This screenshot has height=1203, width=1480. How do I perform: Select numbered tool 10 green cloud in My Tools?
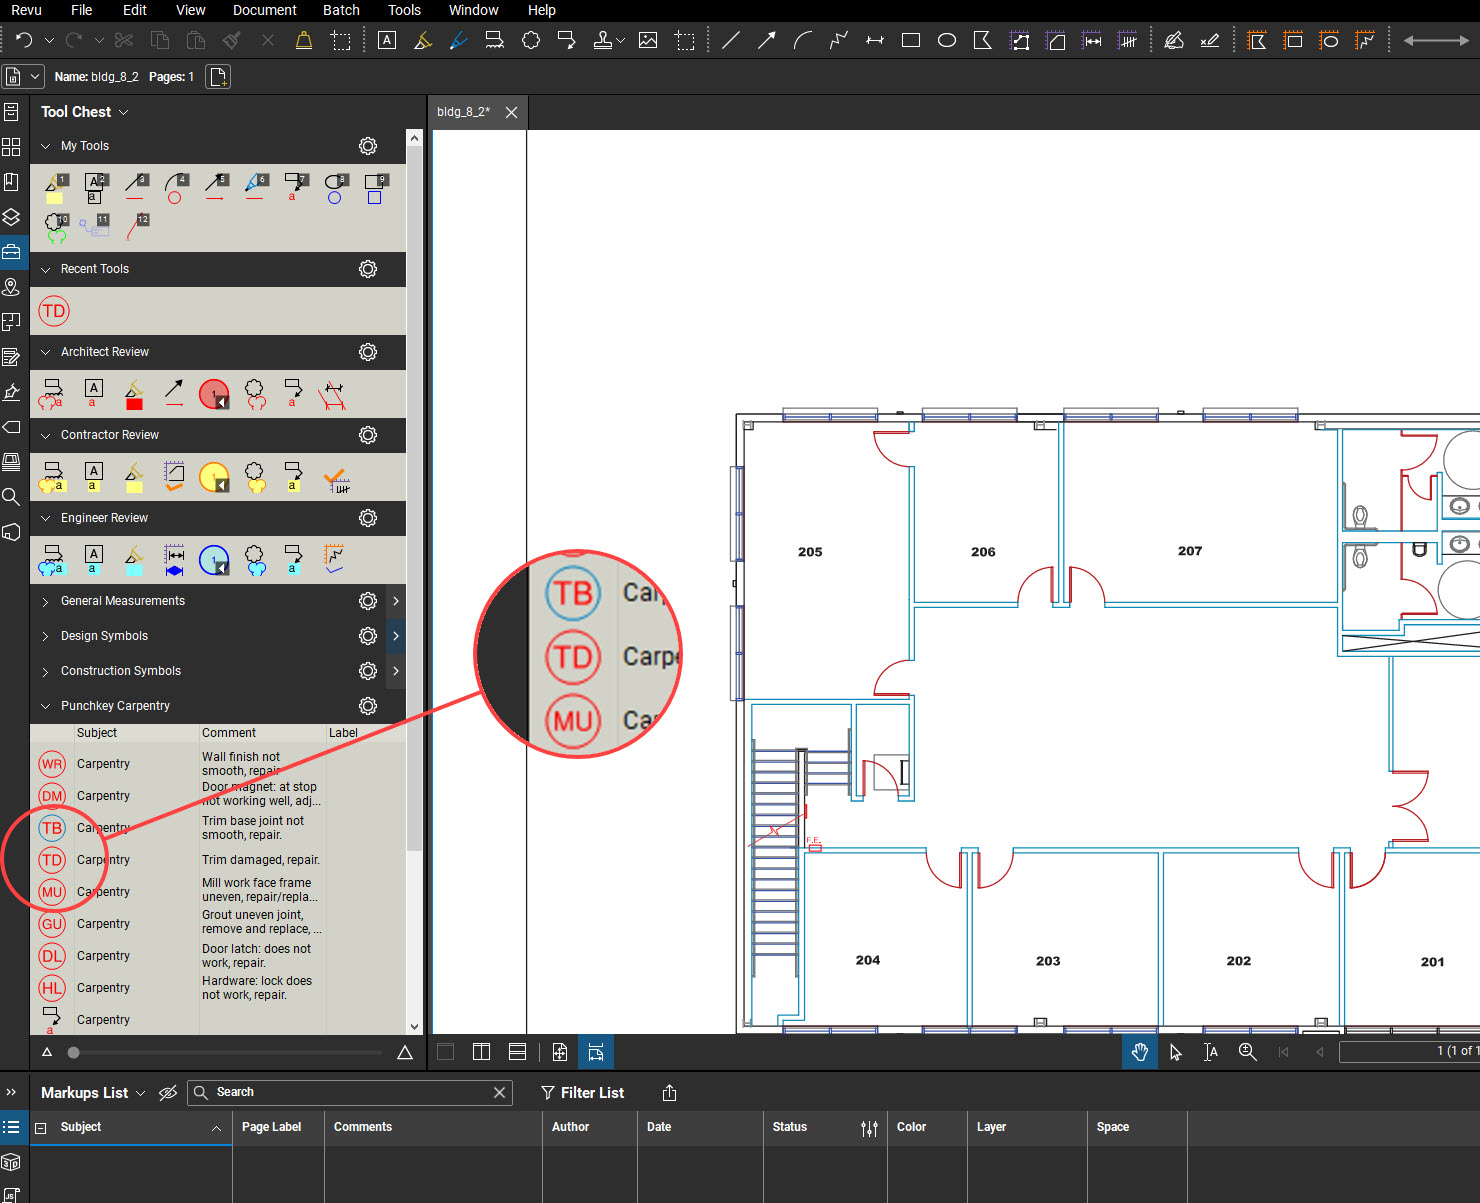pos(56,229)
